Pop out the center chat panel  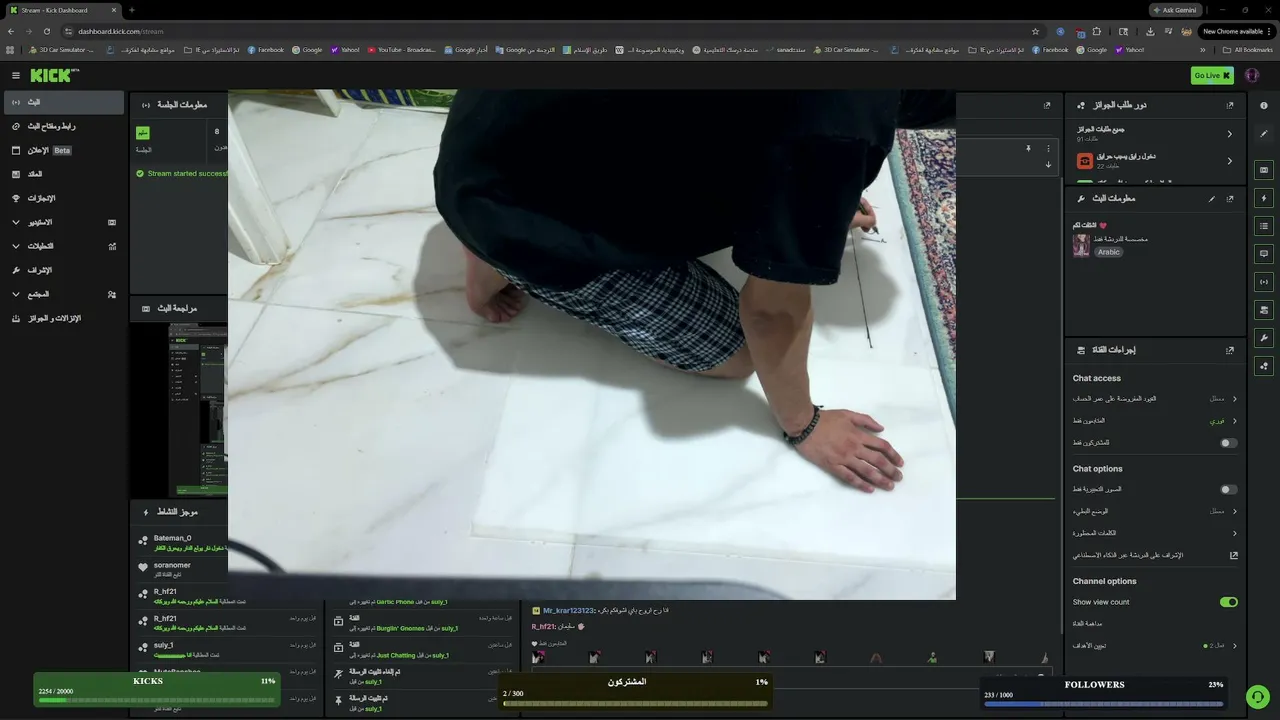coord(1047,105)
